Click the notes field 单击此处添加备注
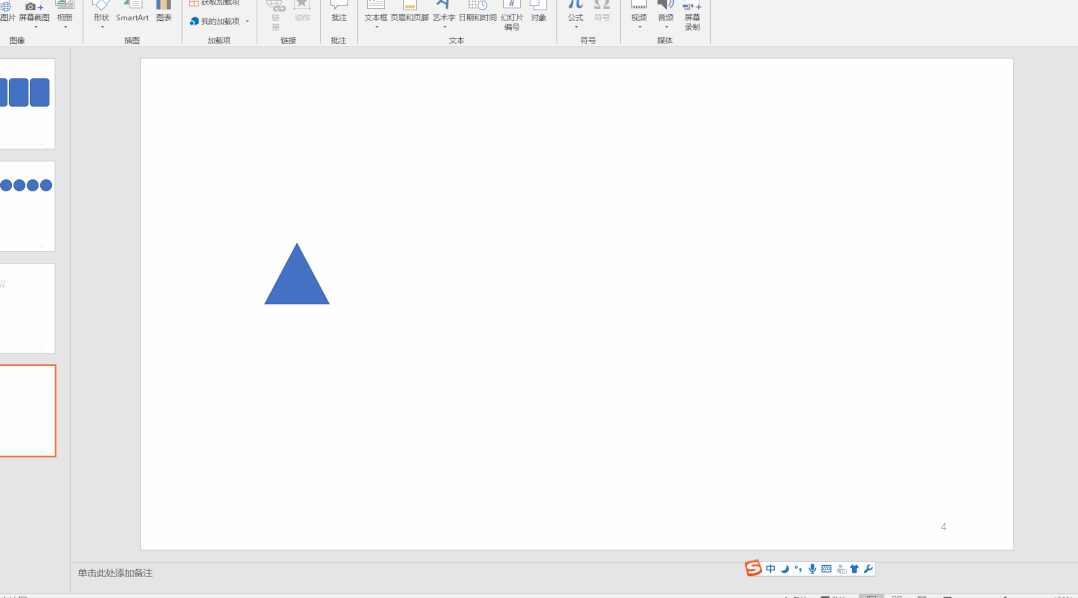 click(116, 573)
